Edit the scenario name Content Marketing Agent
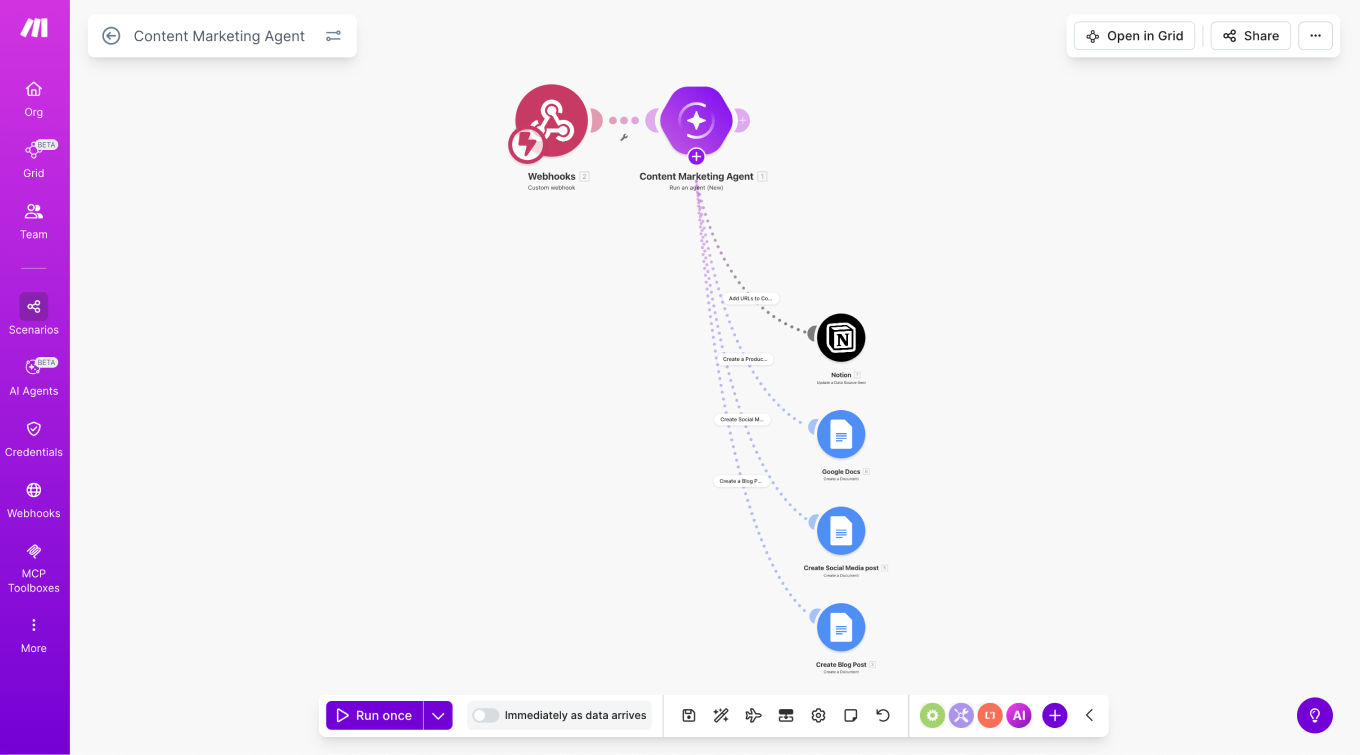The width and height of the screenshot is (1360, 755). (x=219, y=36)
